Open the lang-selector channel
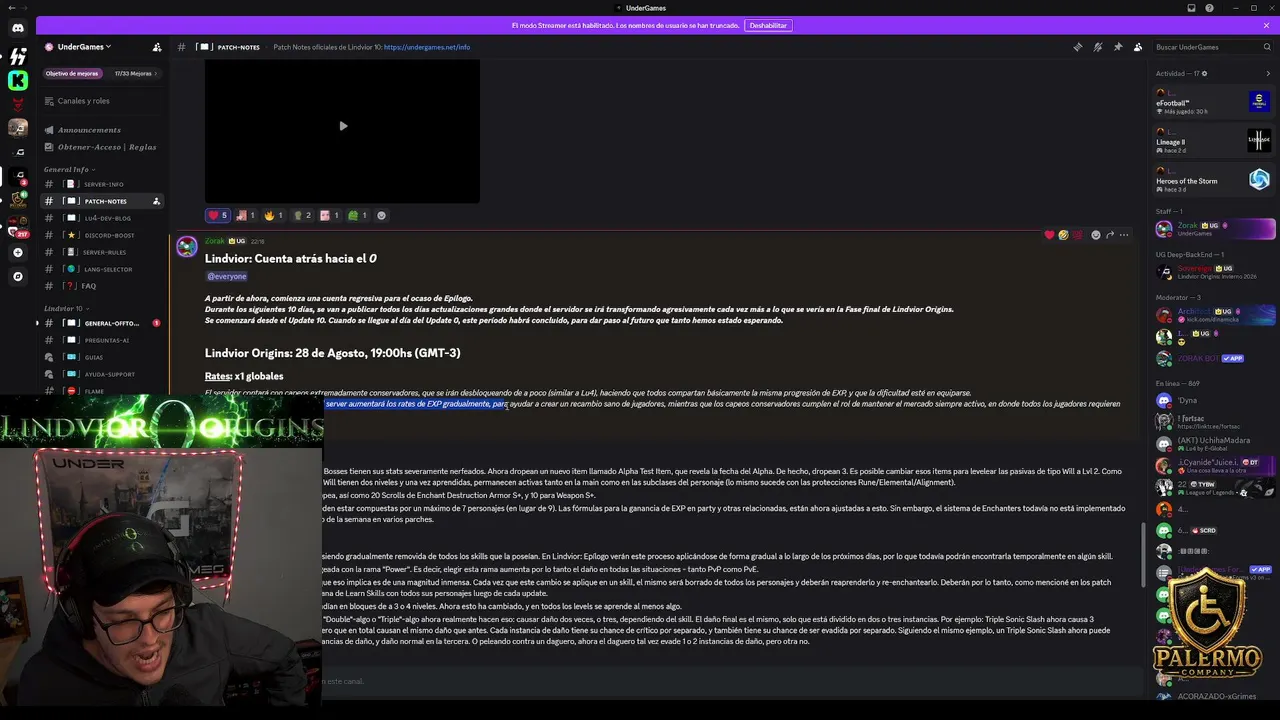Viewport: 1280px width, 720px height. tap(103, 269)
